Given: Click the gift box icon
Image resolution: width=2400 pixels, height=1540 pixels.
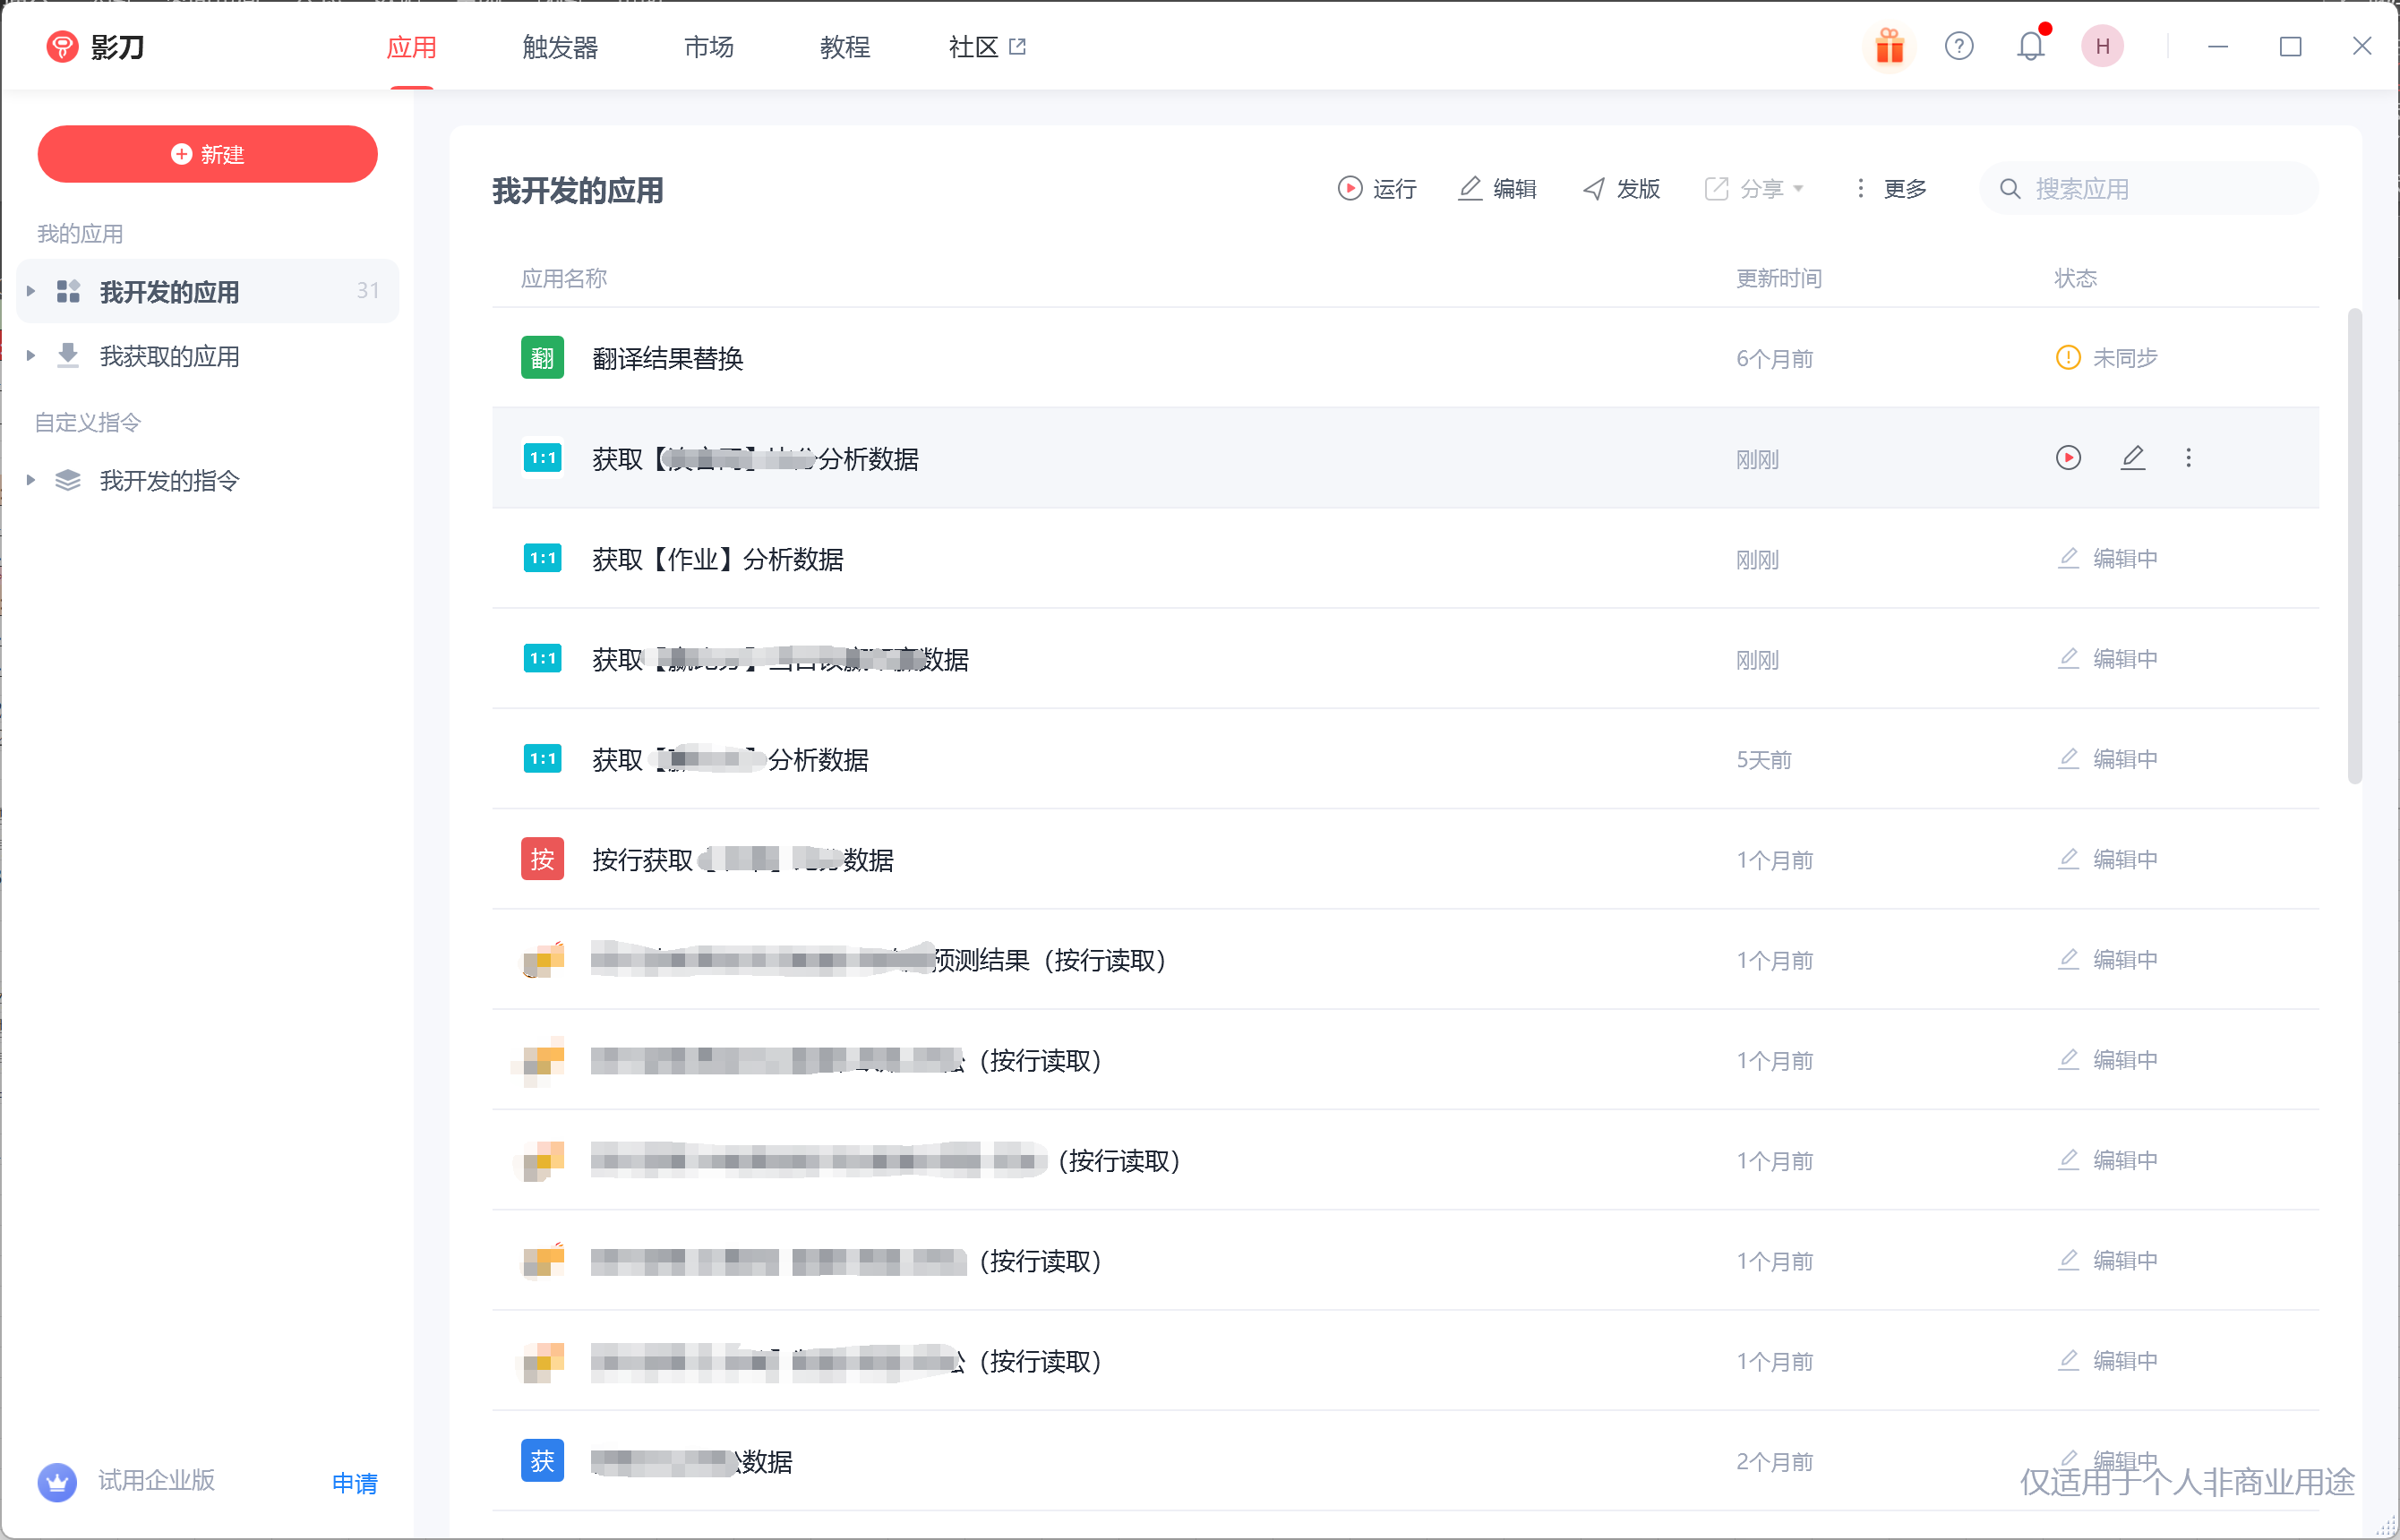Looking at the screenshot, I should (1889, 46).
